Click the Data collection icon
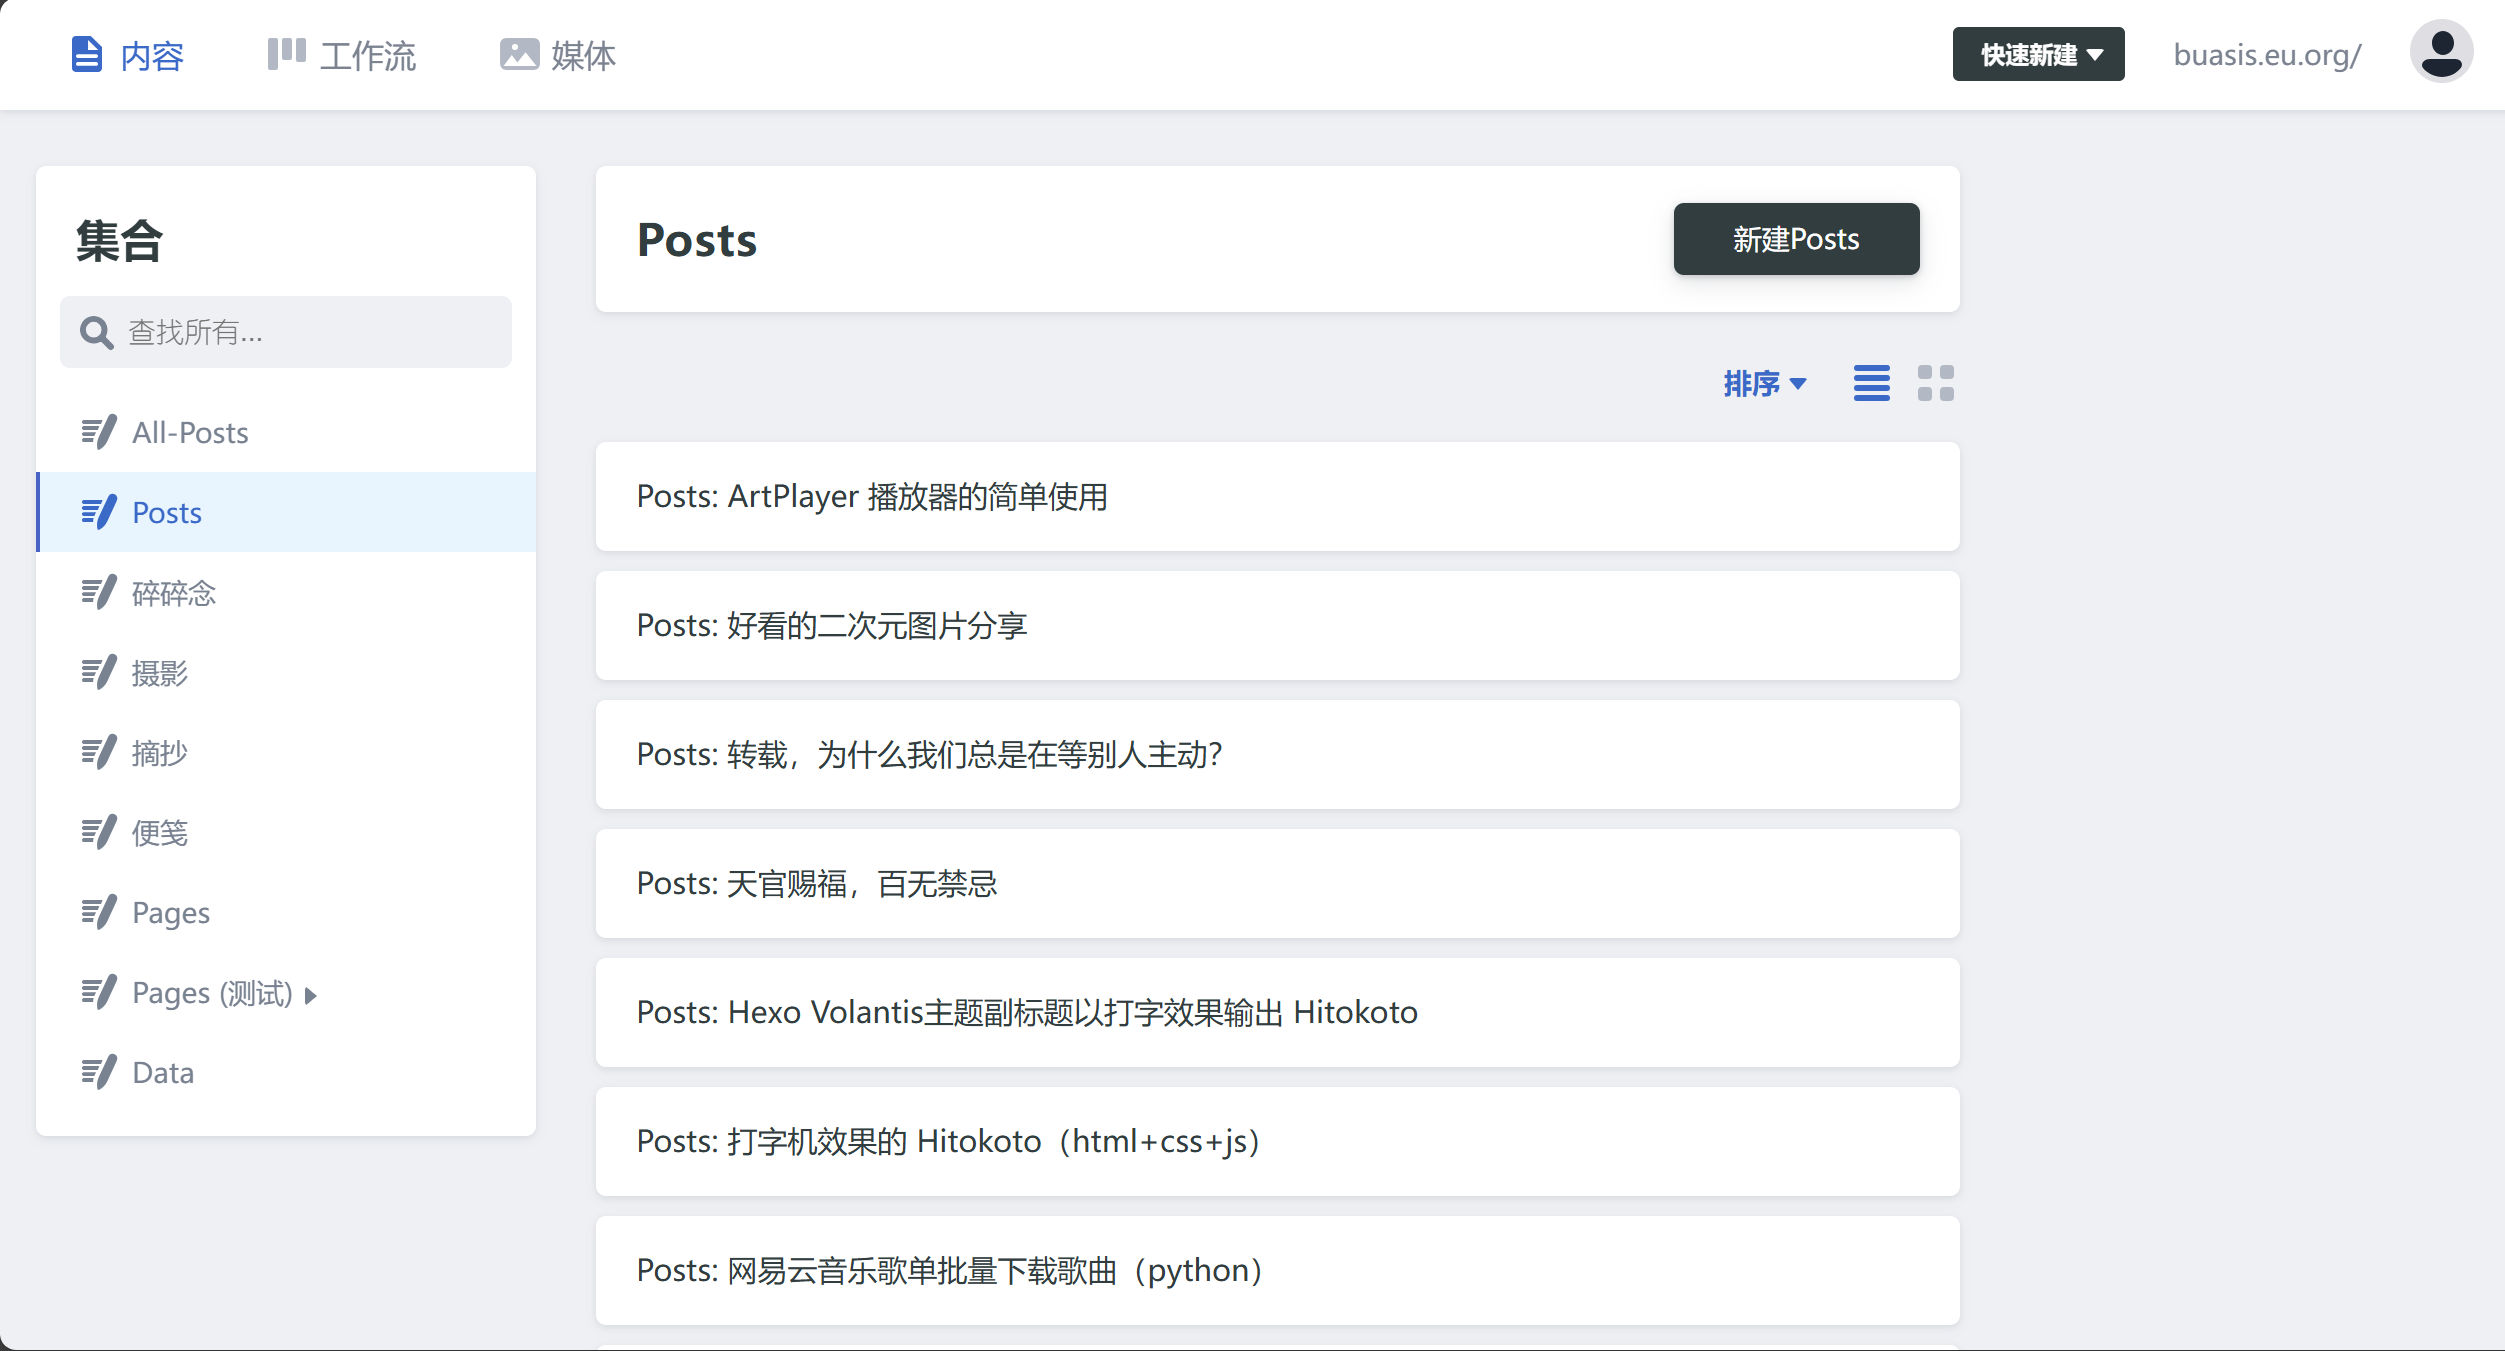 [x=98, y=1072]
